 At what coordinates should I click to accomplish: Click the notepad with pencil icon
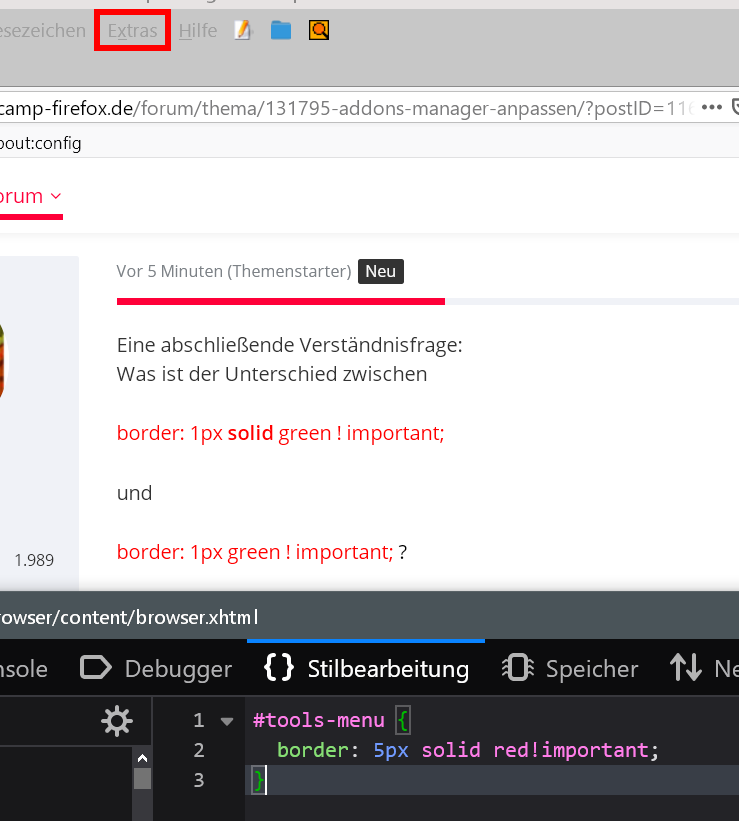pyautogui.click(x=243, y=31)
